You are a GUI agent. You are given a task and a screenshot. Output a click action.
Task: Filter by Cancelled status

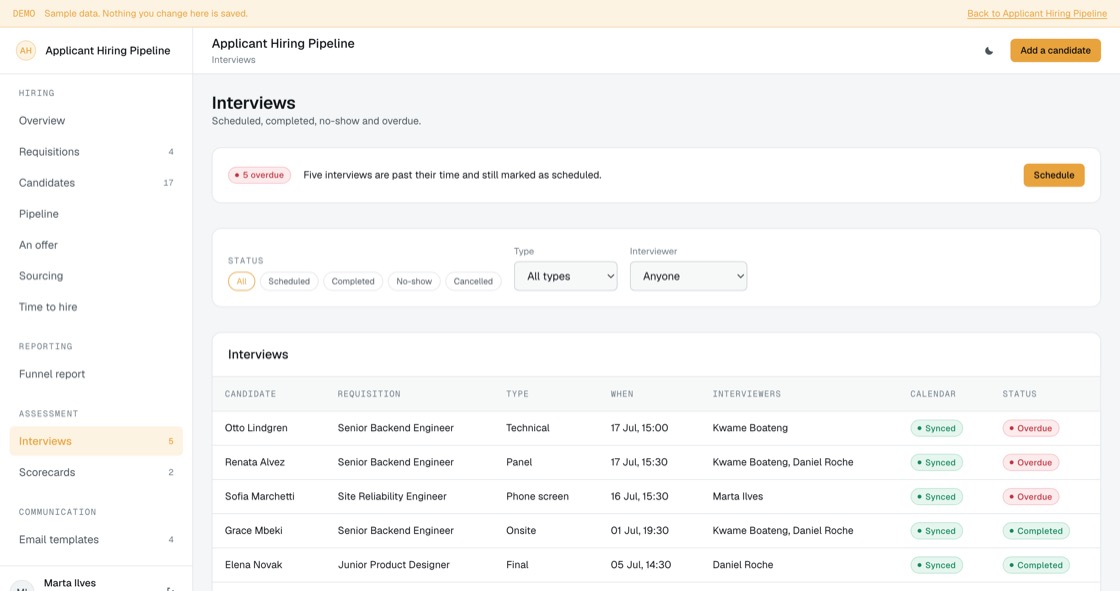(473, 281)
